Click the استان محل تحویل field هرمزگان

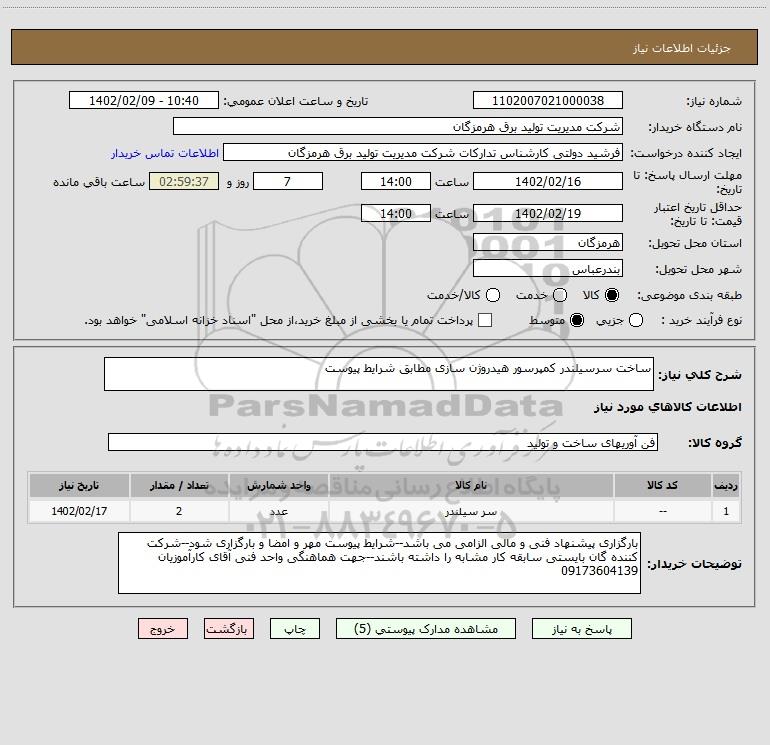(548, 242)
